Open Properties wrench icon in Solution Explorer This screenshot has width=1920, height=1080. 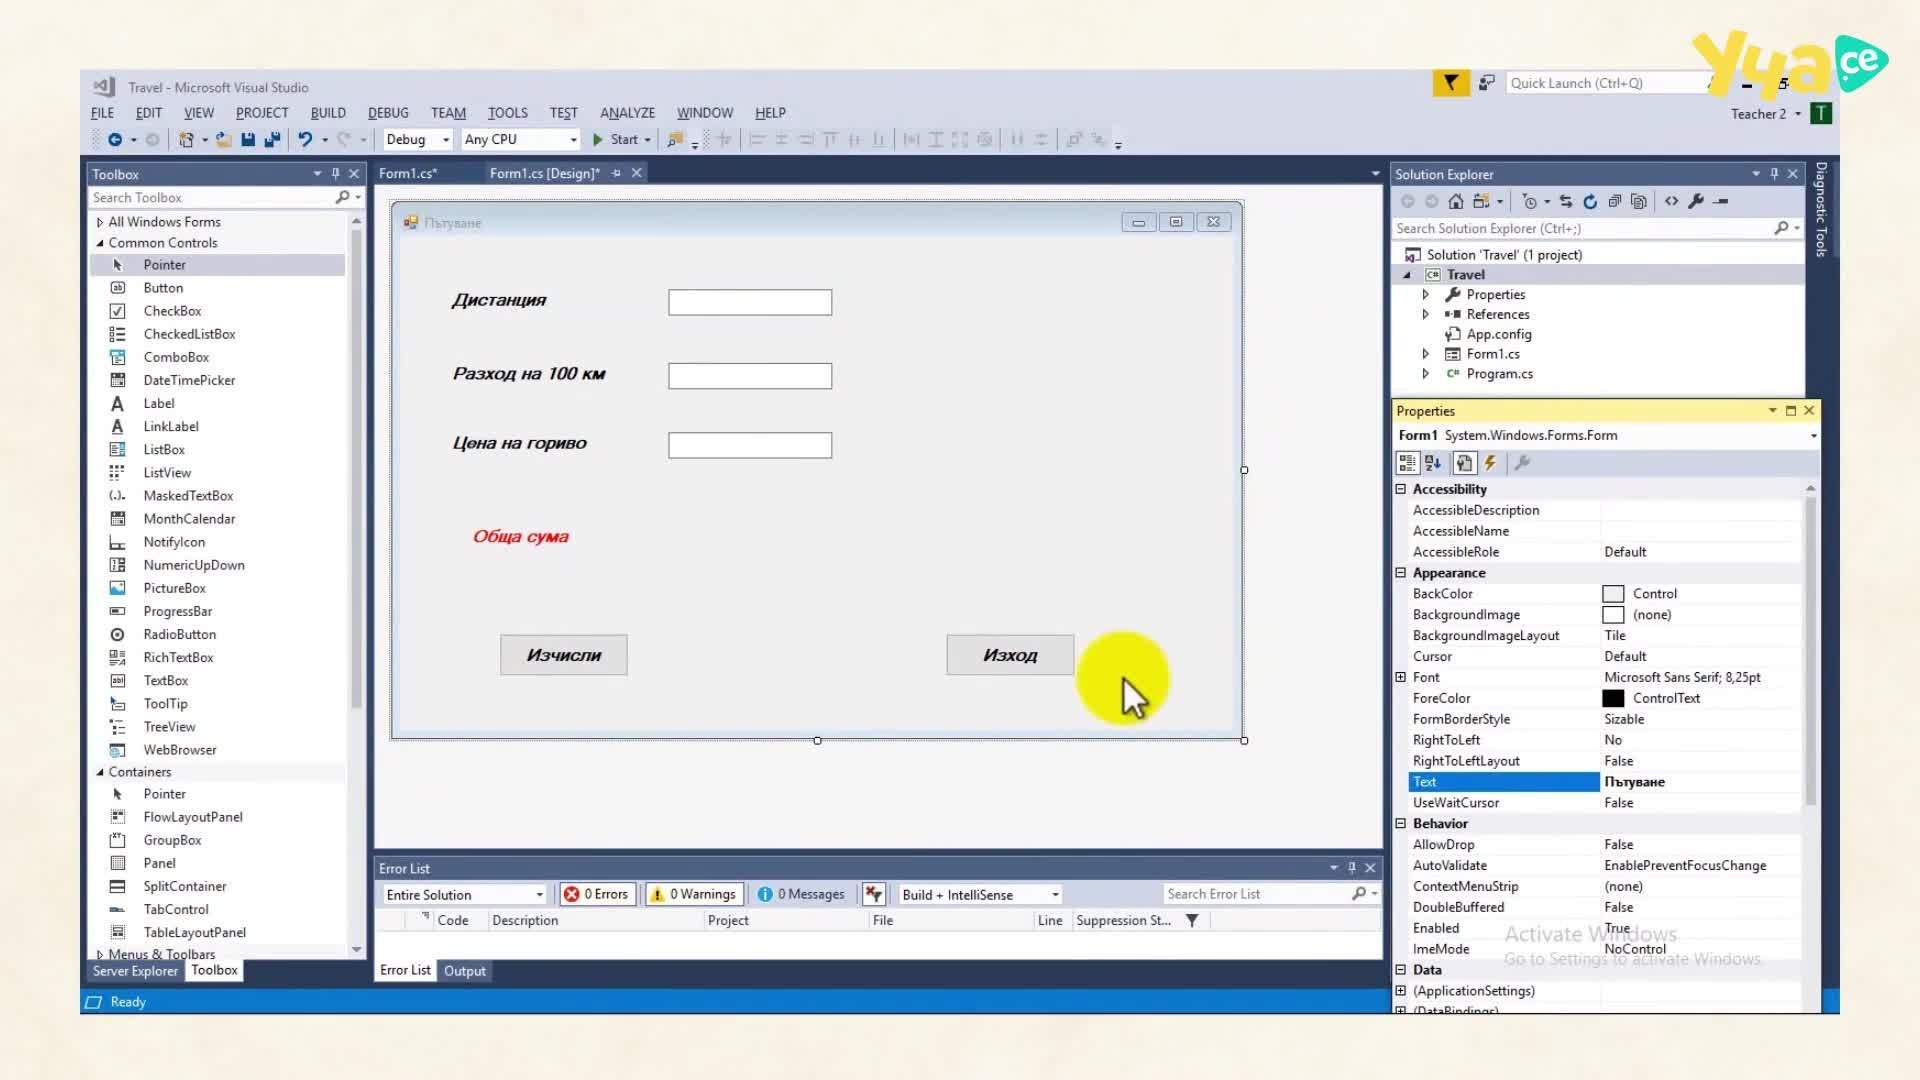click(x=1696, y=201)
